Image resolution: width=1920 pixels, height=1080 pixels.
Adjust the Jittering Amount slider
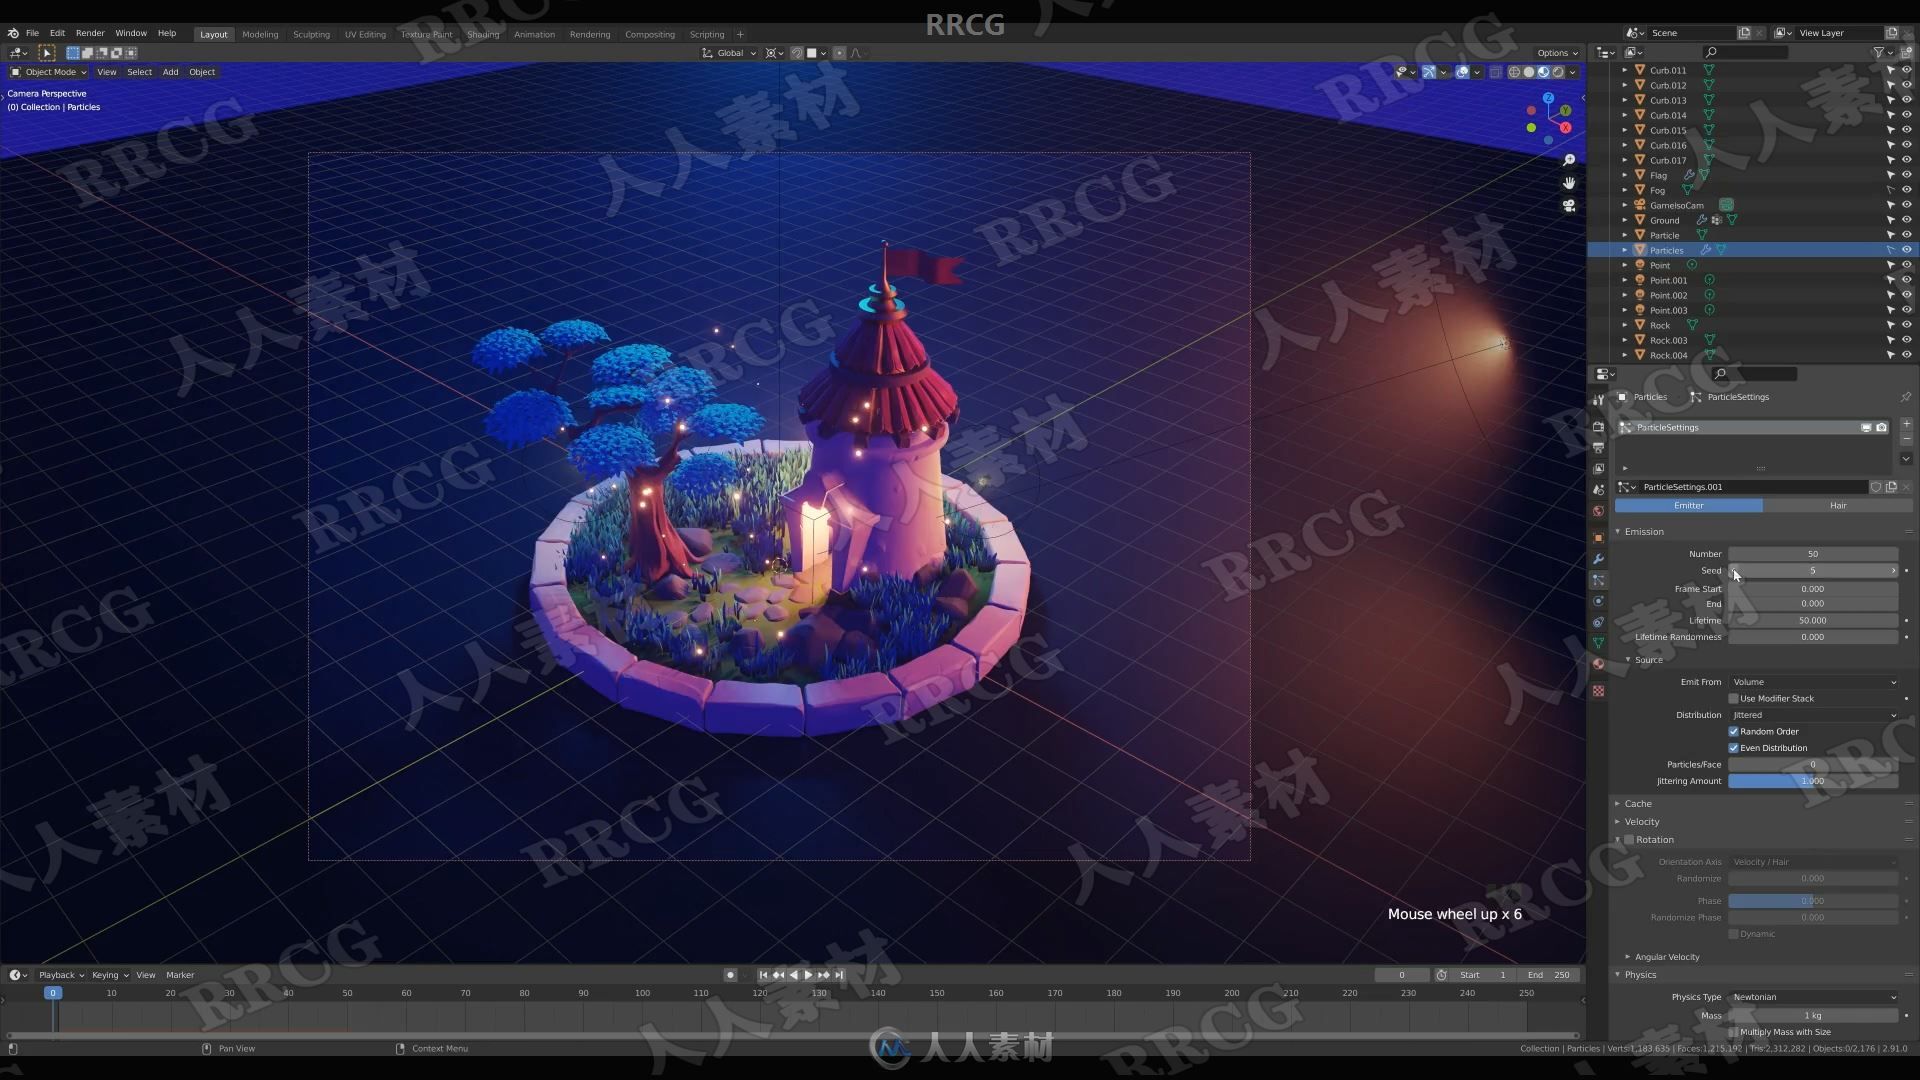(1813, 781)
